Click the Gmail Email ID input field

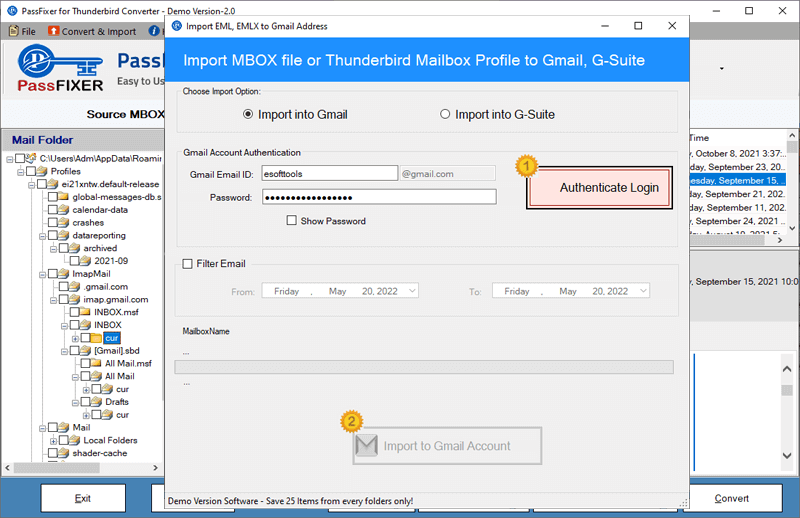pos(330,174)
